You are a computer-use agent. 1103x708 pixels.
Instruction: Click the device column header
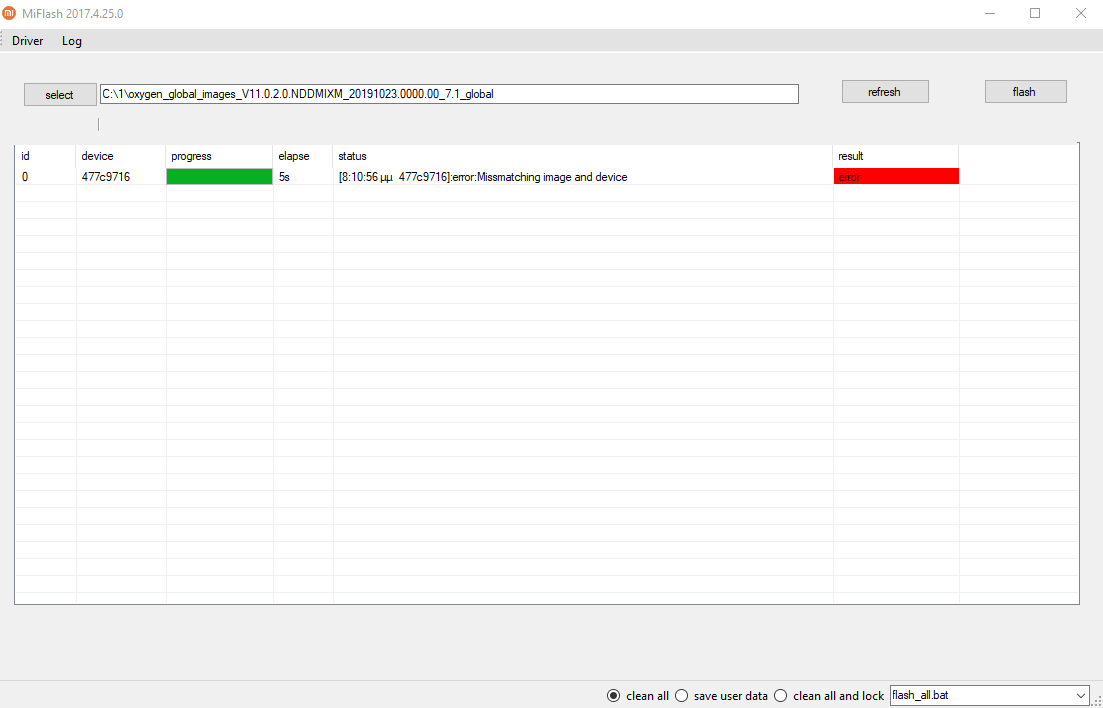point(120,156)
